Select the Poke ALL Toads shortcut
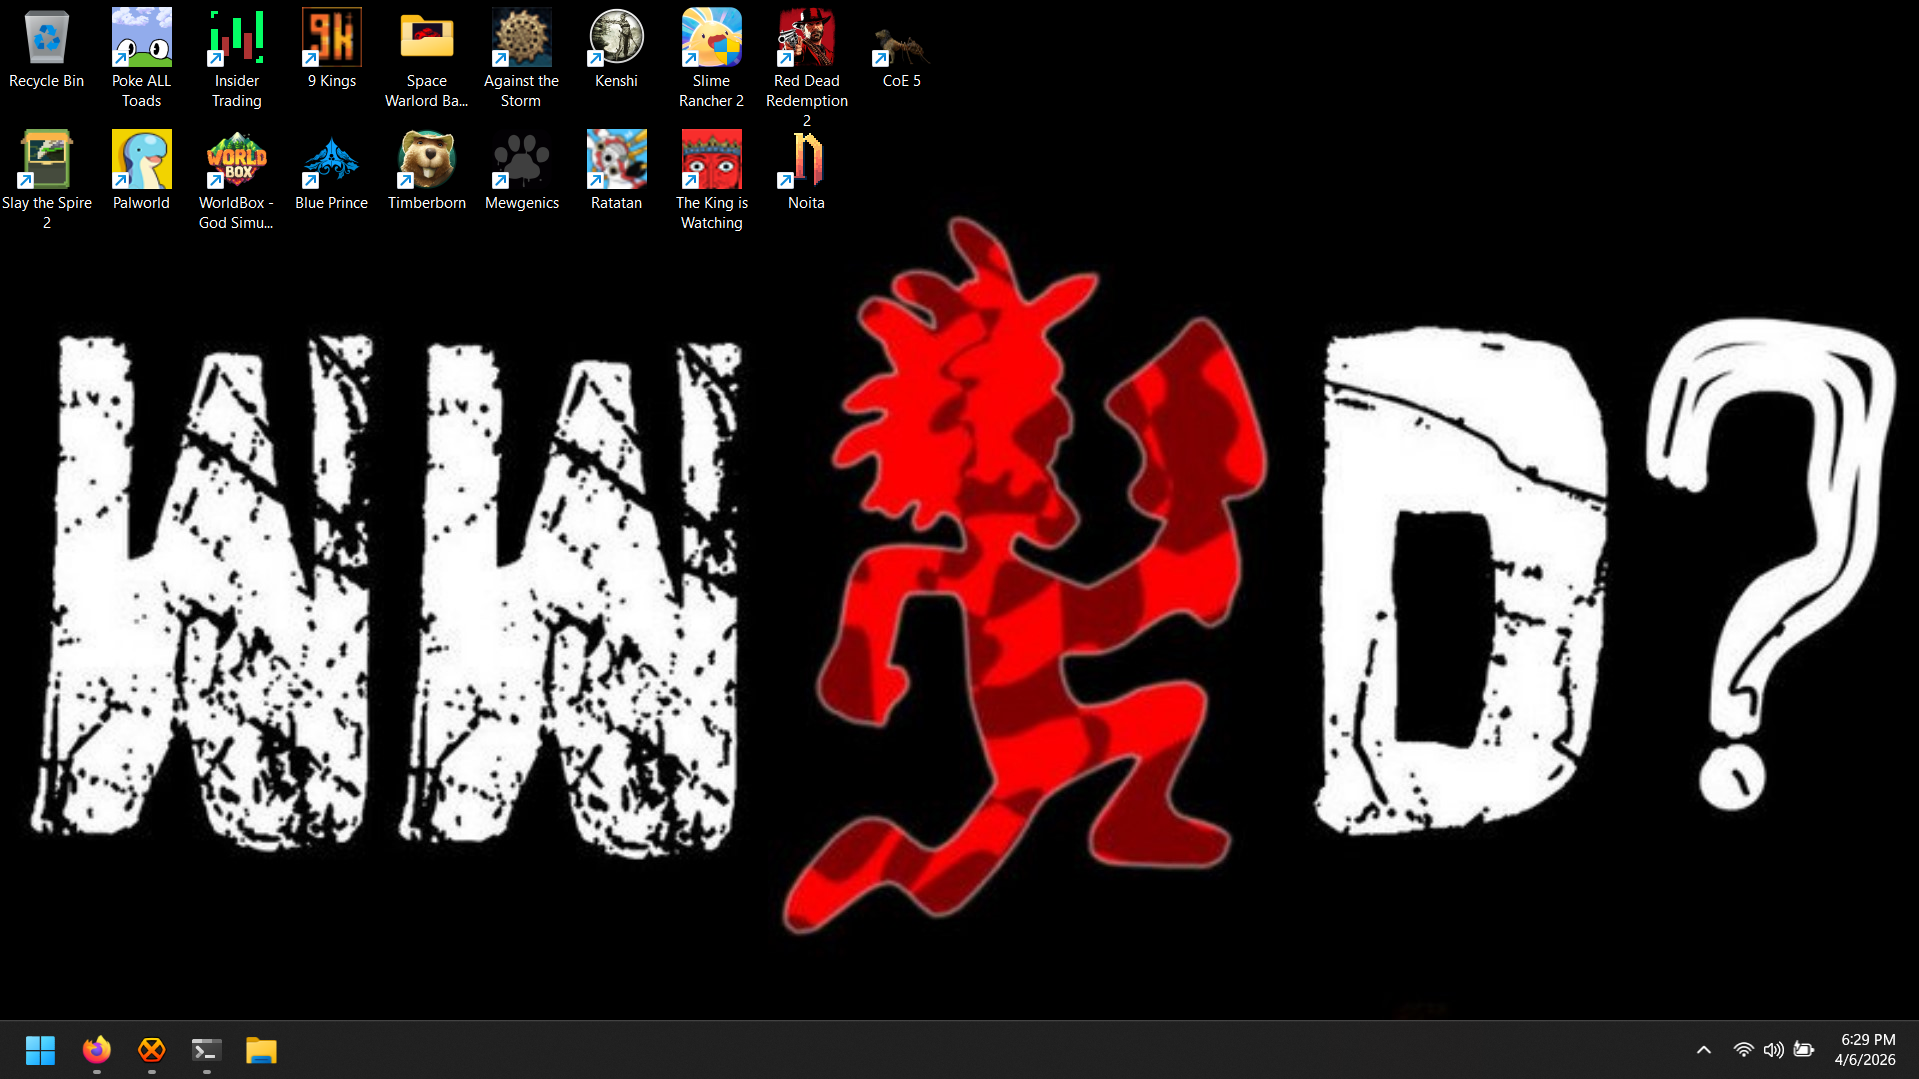This screenshot has height=1079, width=1919. [x=141, y=58]
